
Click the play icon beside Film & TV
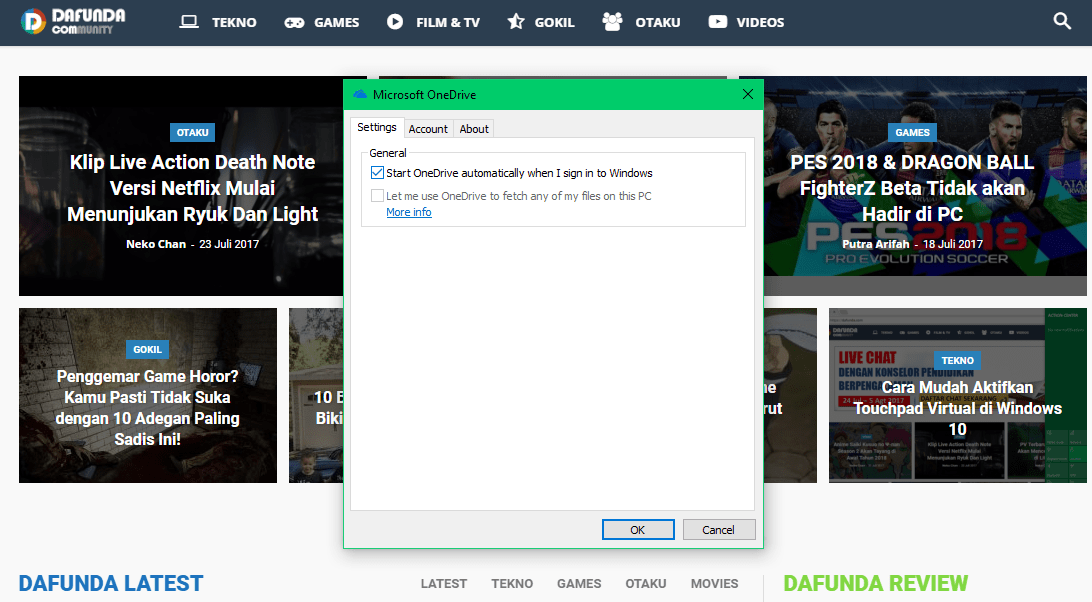(x=395, y=22)
